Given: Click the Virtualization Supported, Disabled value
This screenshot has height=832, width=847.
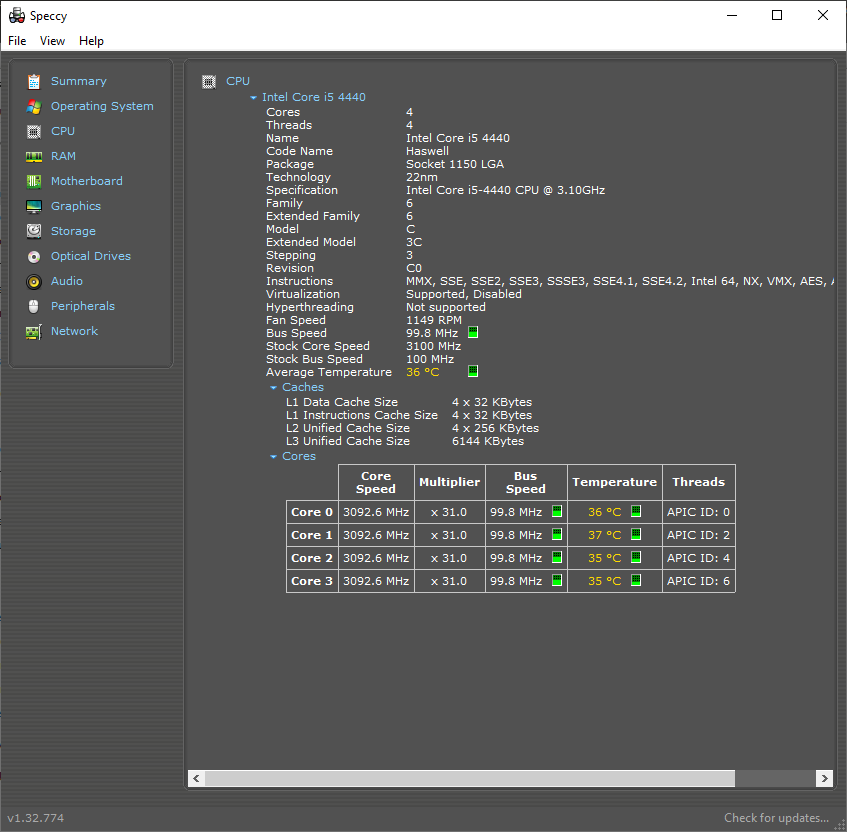Looking at the screenshot, I should (x=464, y=294).
